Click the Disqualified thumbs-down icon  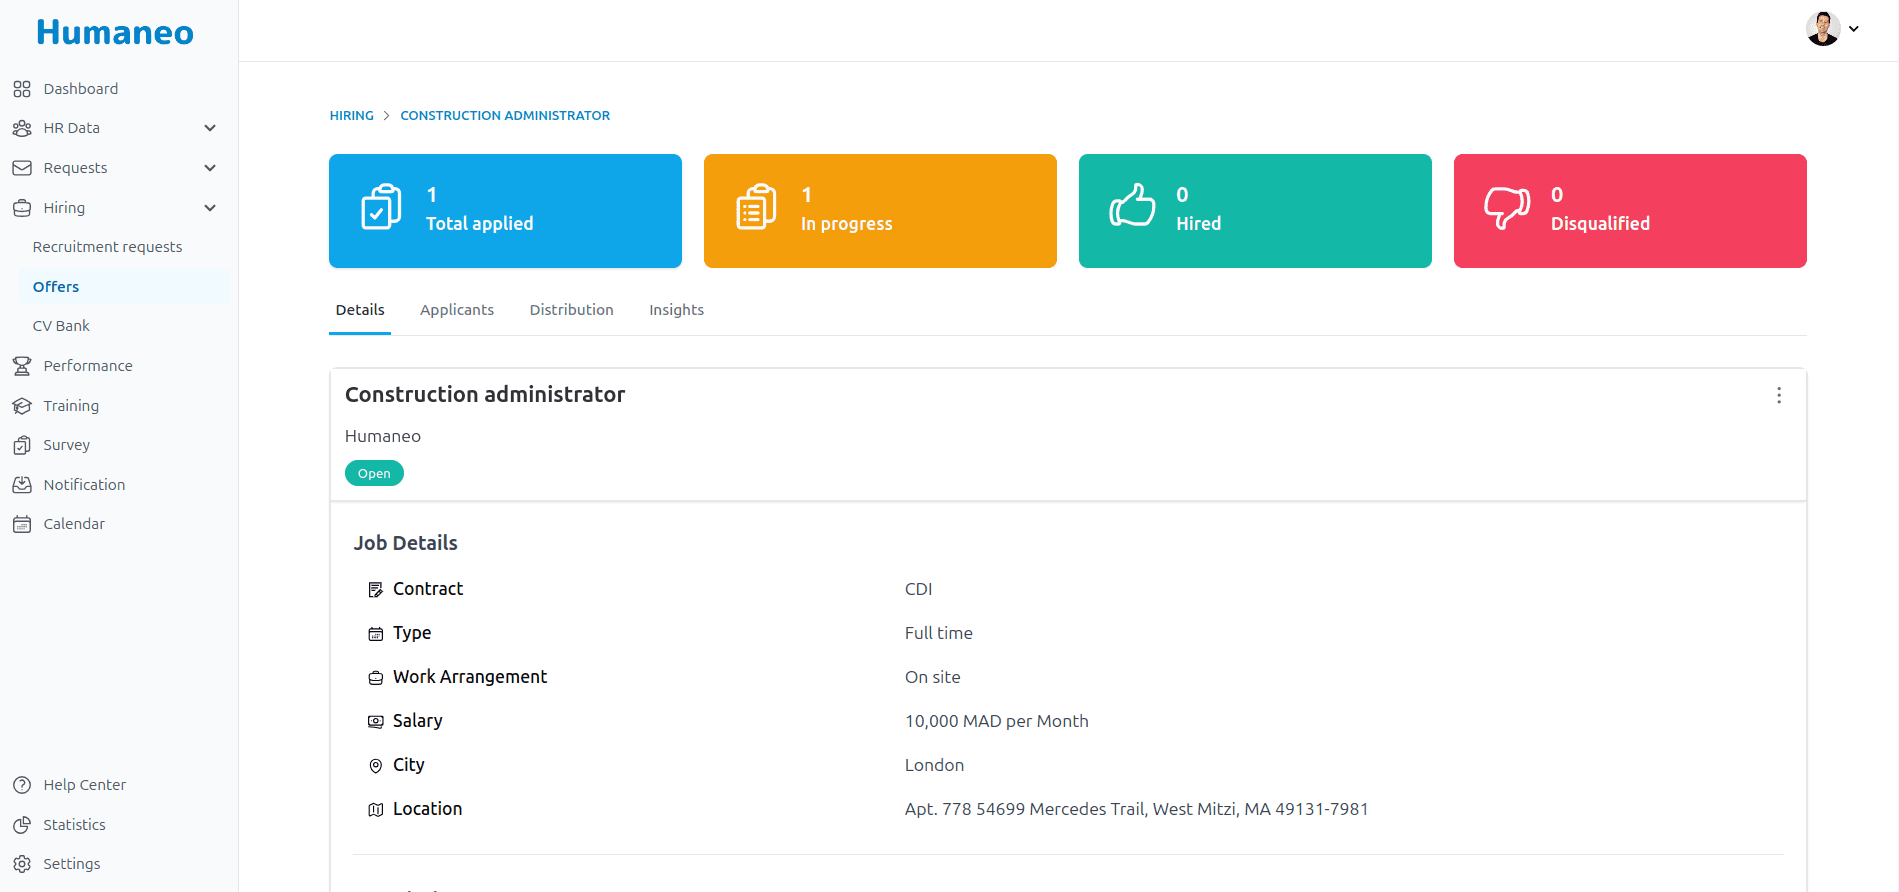[x=1507, y=208]
